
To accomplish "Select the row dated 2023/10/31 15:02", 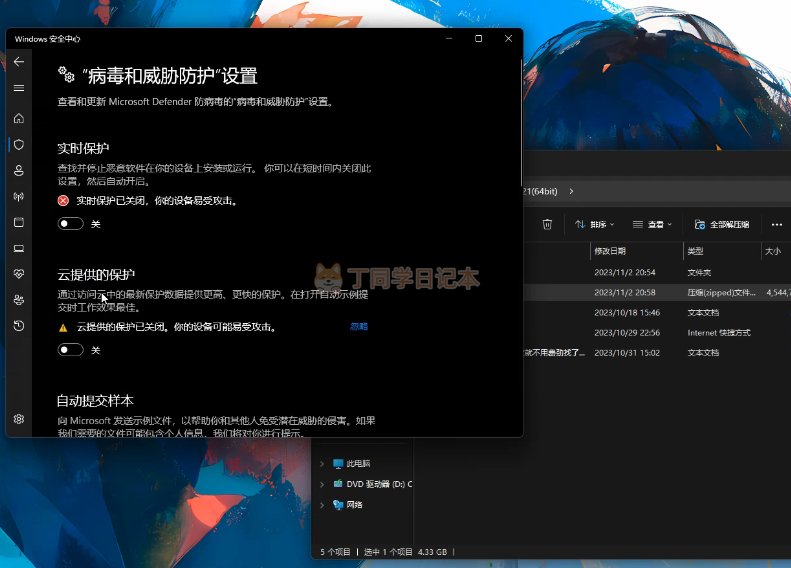I will 657,353.
